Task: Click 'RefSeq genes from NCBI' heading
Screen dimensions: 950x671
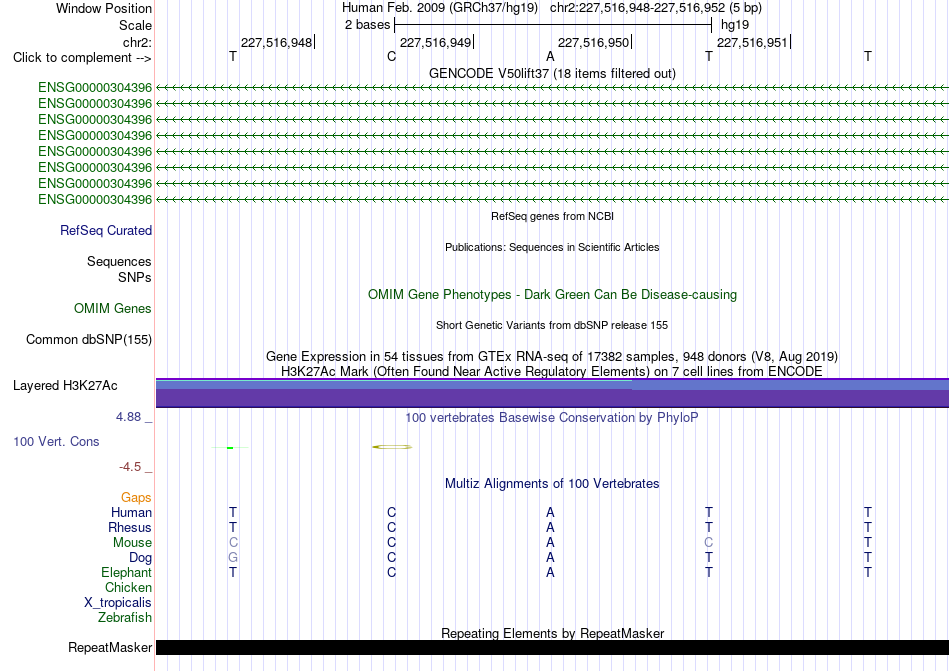Action: pyautogui.click(x=552, y=216)
